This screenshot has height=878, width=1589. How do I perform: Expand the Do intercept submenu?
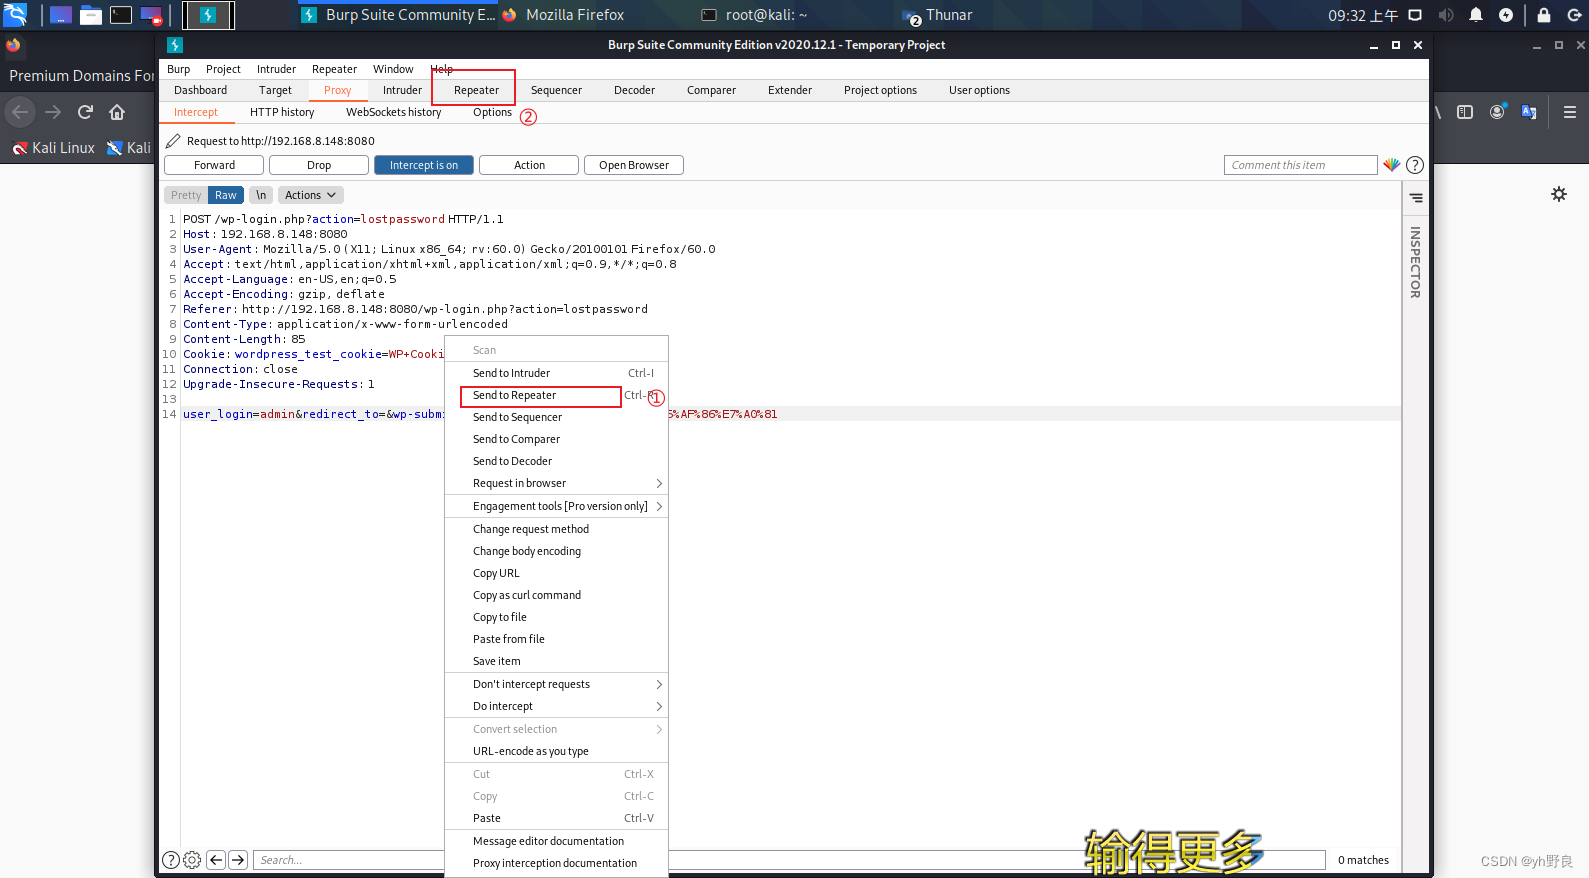pyautogui.click(x=556, y=706)
